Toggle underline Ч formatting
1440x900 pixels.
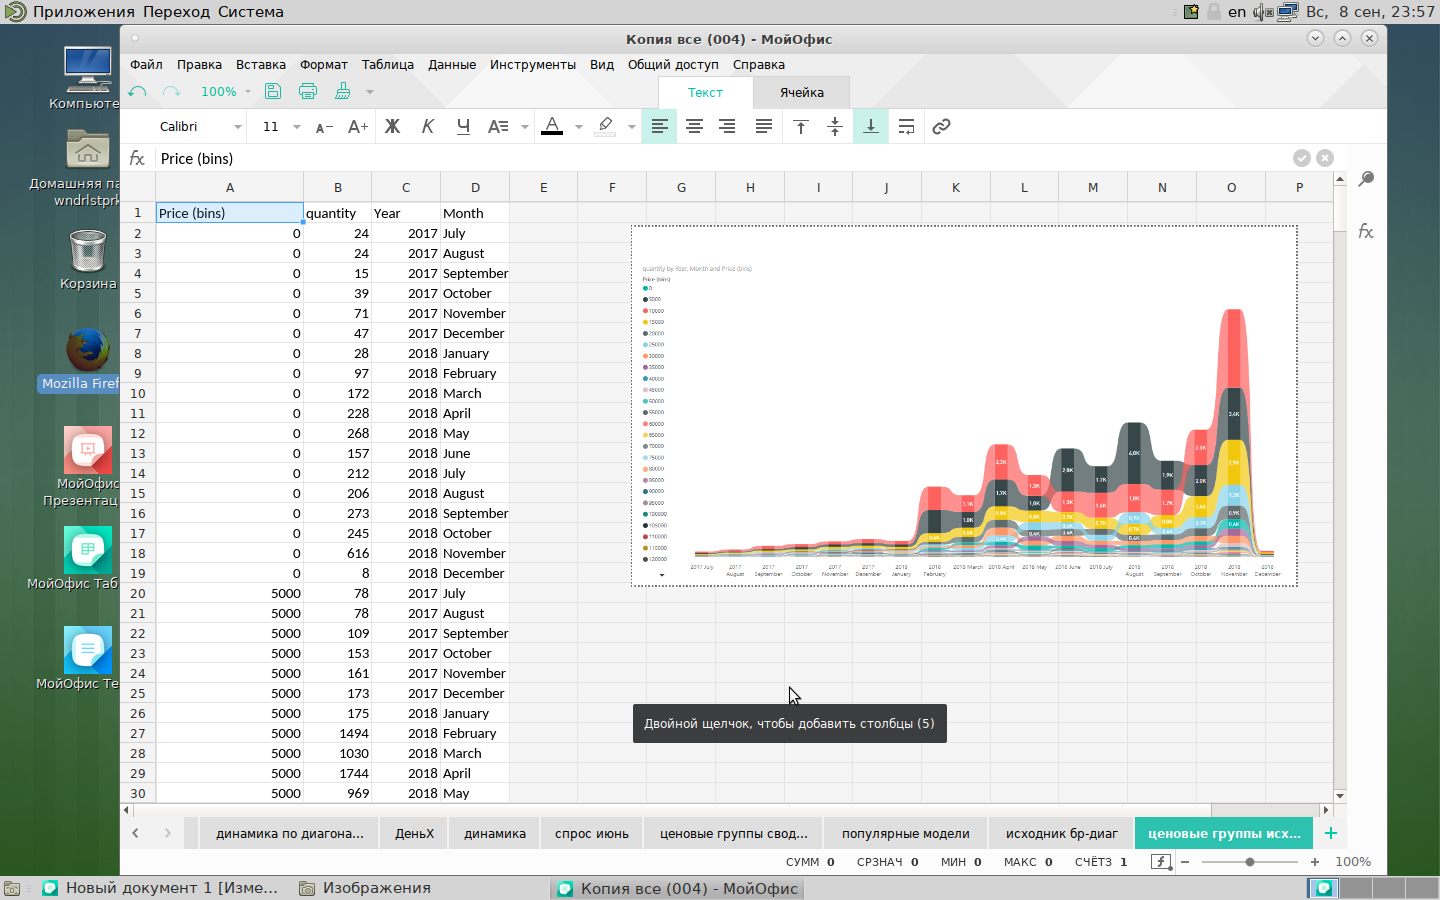click(x=463, y=127)
